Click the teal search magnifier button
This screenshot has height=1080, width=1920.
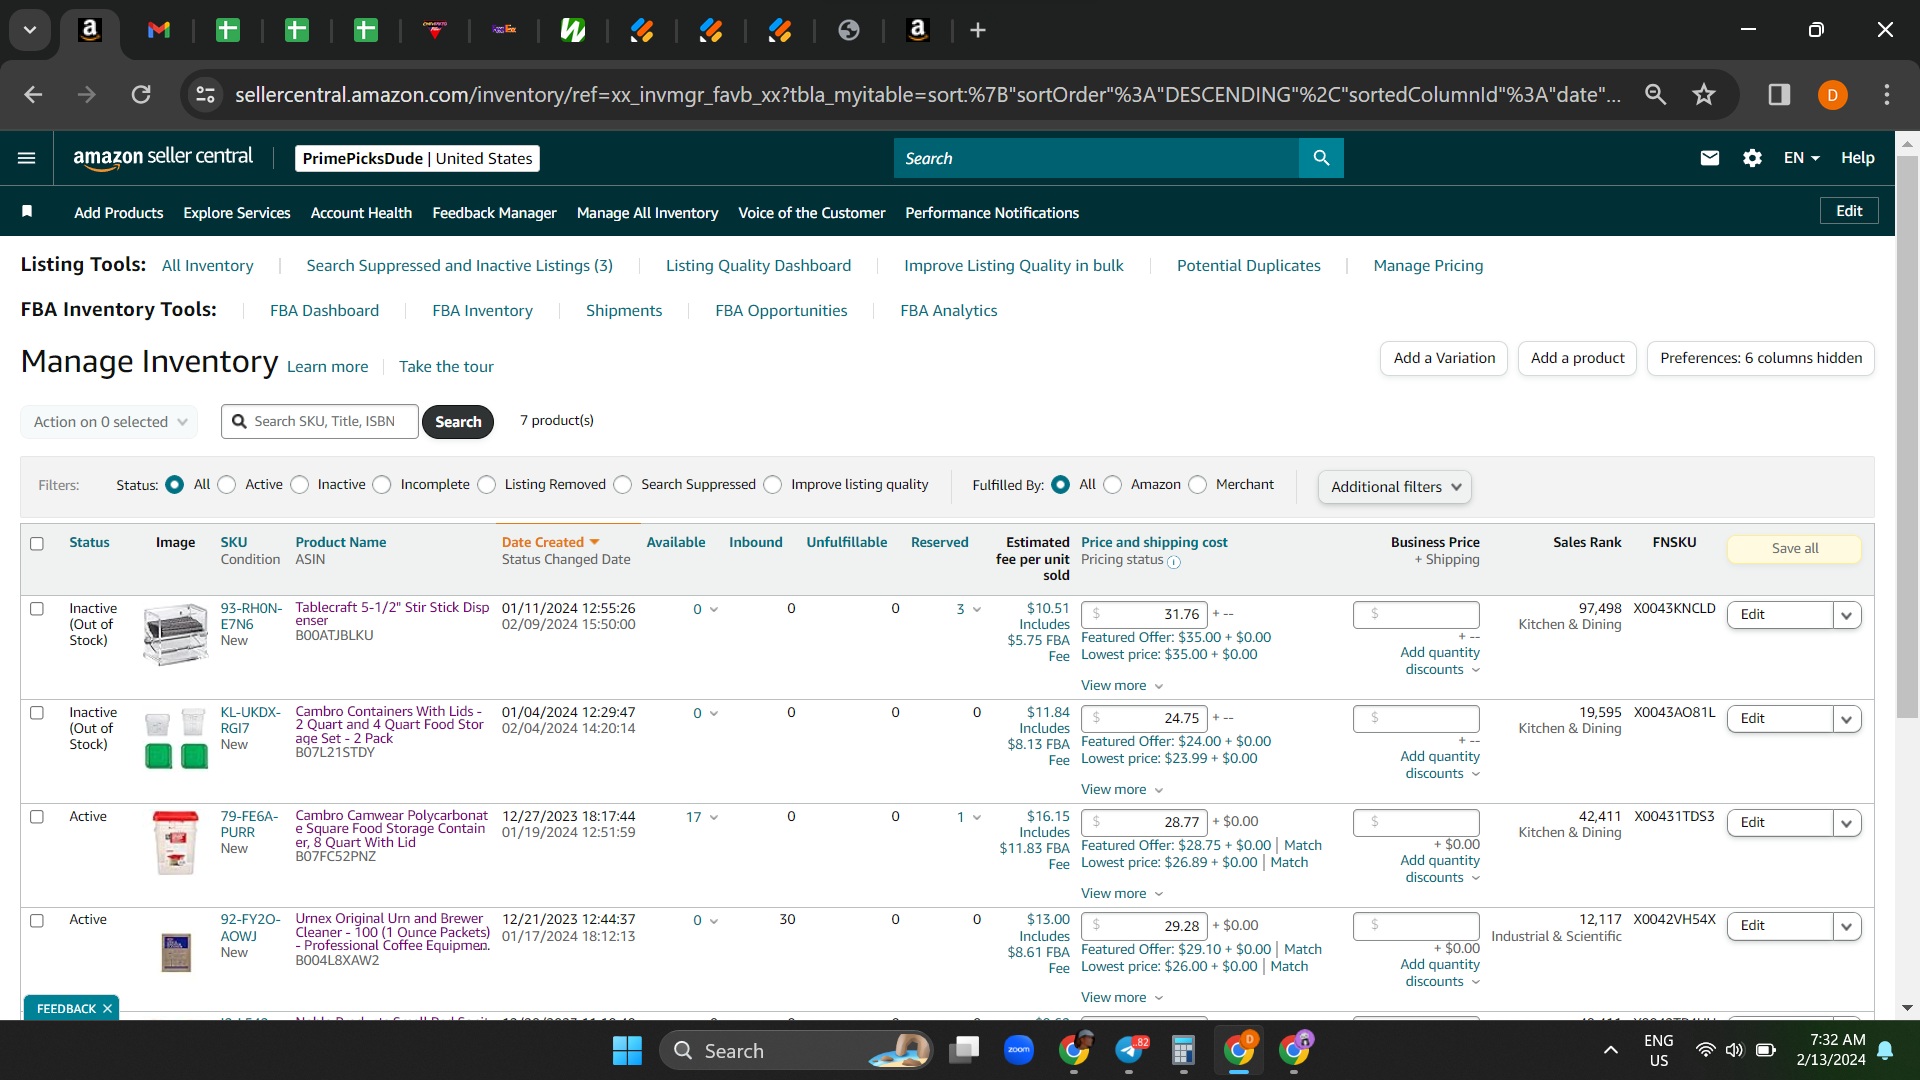[x=1321, y=158]
